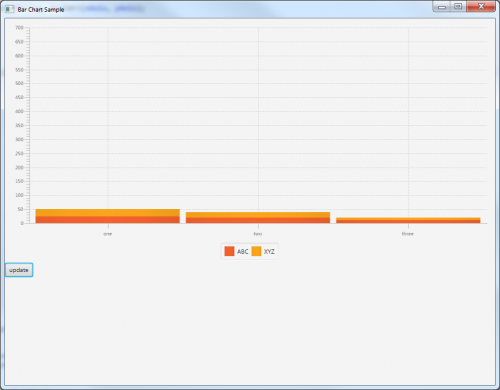The height and width of the screenshot is (390, 500).
Task: Click the Bar Chart Sample window title
Action: [41, 10]
